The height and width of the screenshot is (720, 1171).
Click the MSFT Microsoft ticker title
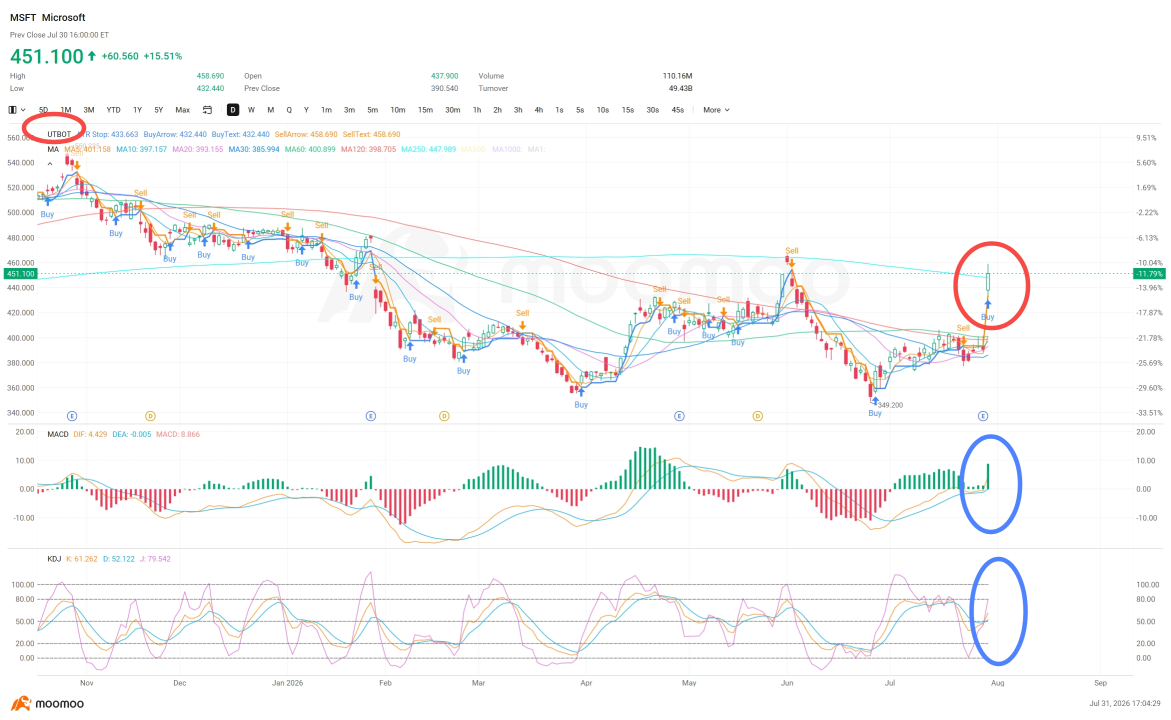[48, 17]
